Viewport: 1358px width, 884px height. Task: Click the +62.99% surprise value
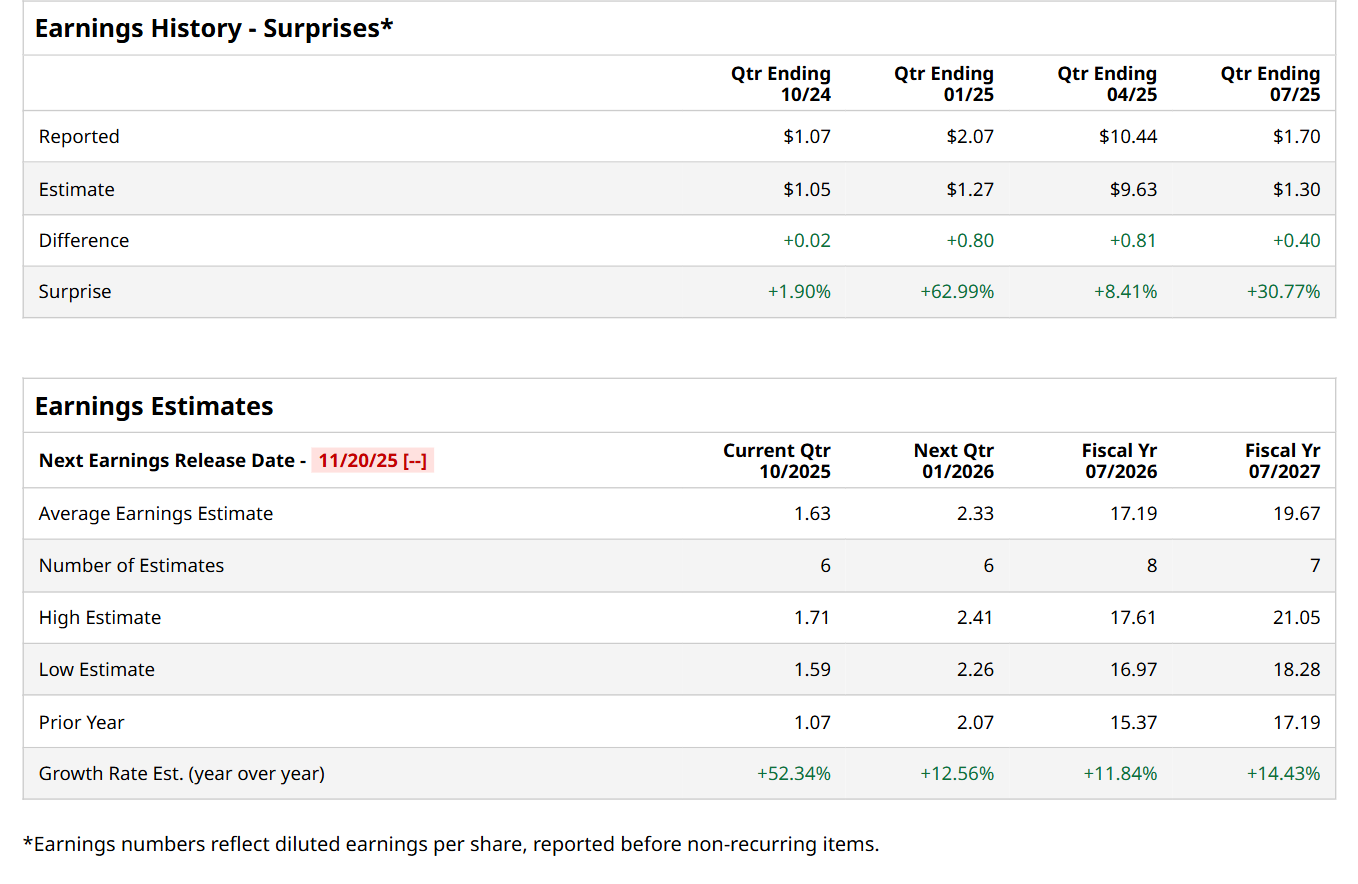(x=957, y=292)
